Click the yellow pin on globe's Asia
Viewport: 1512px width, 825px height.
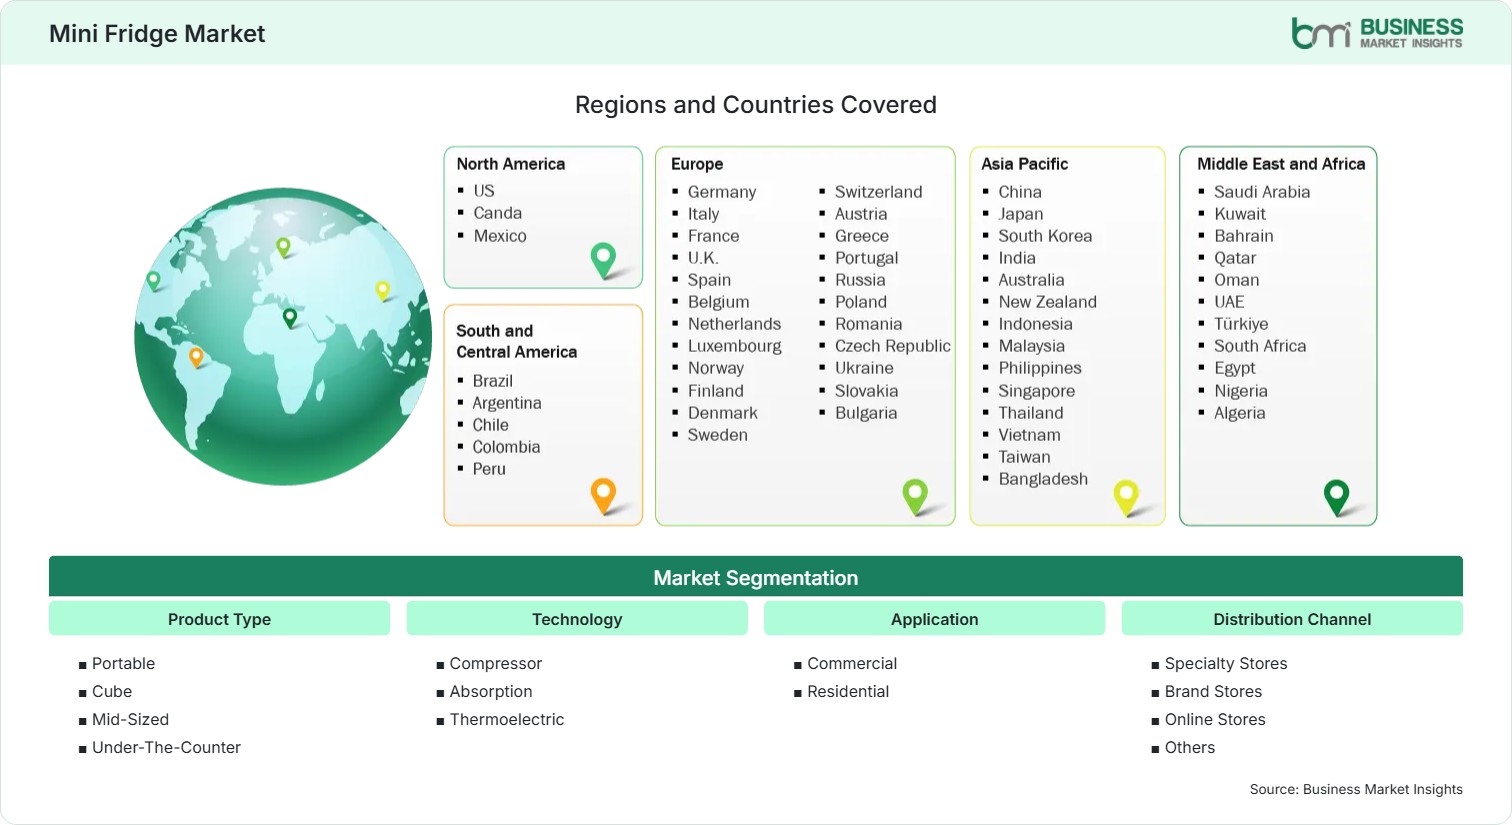[x=382, y=290]
